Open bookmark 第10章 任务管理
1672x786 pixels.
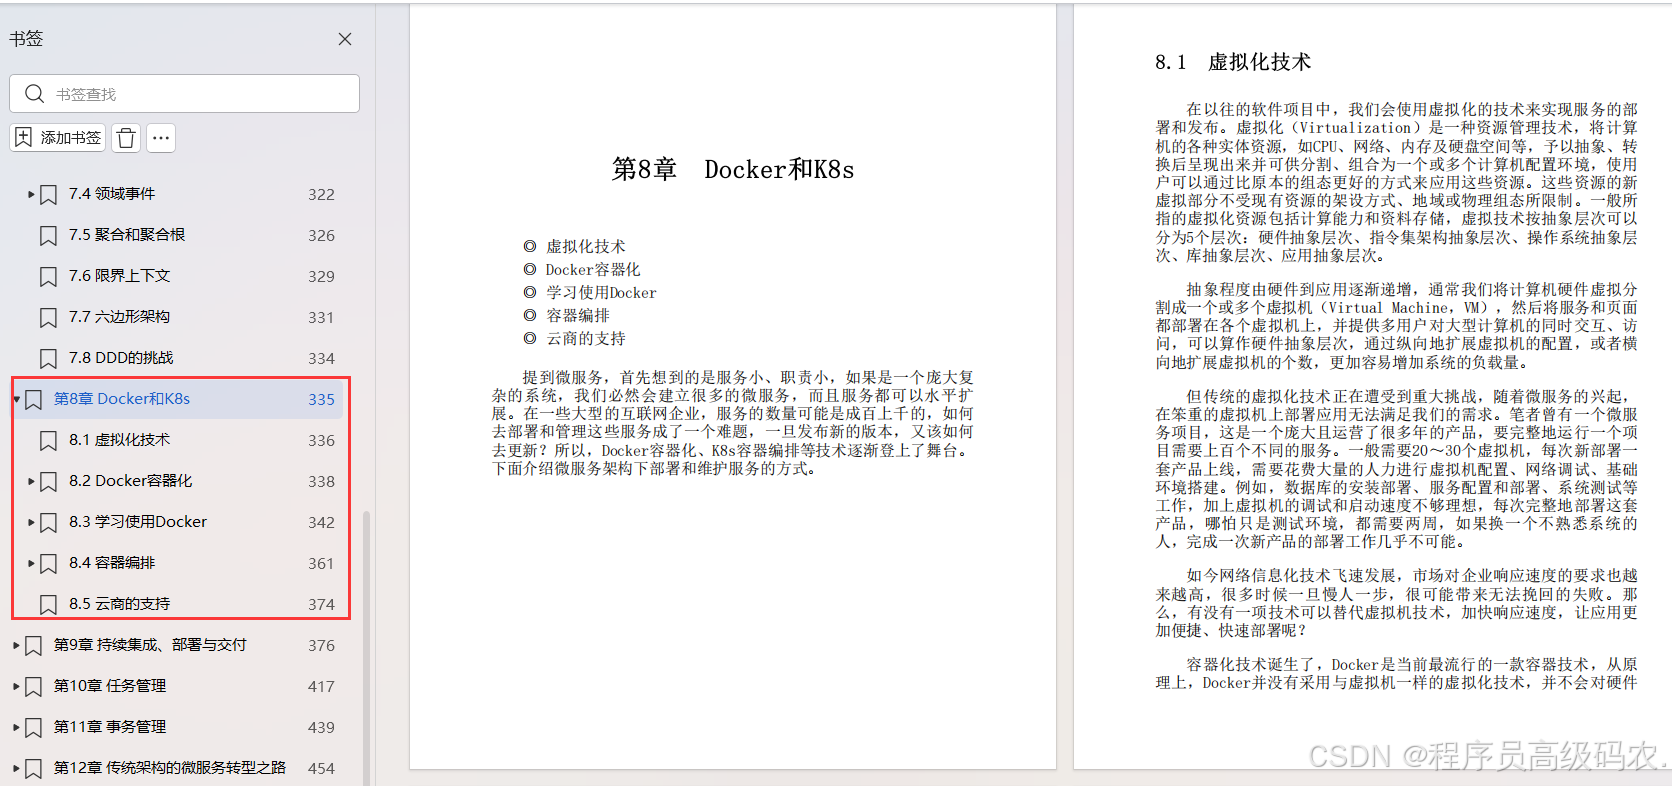coord(110,686)
